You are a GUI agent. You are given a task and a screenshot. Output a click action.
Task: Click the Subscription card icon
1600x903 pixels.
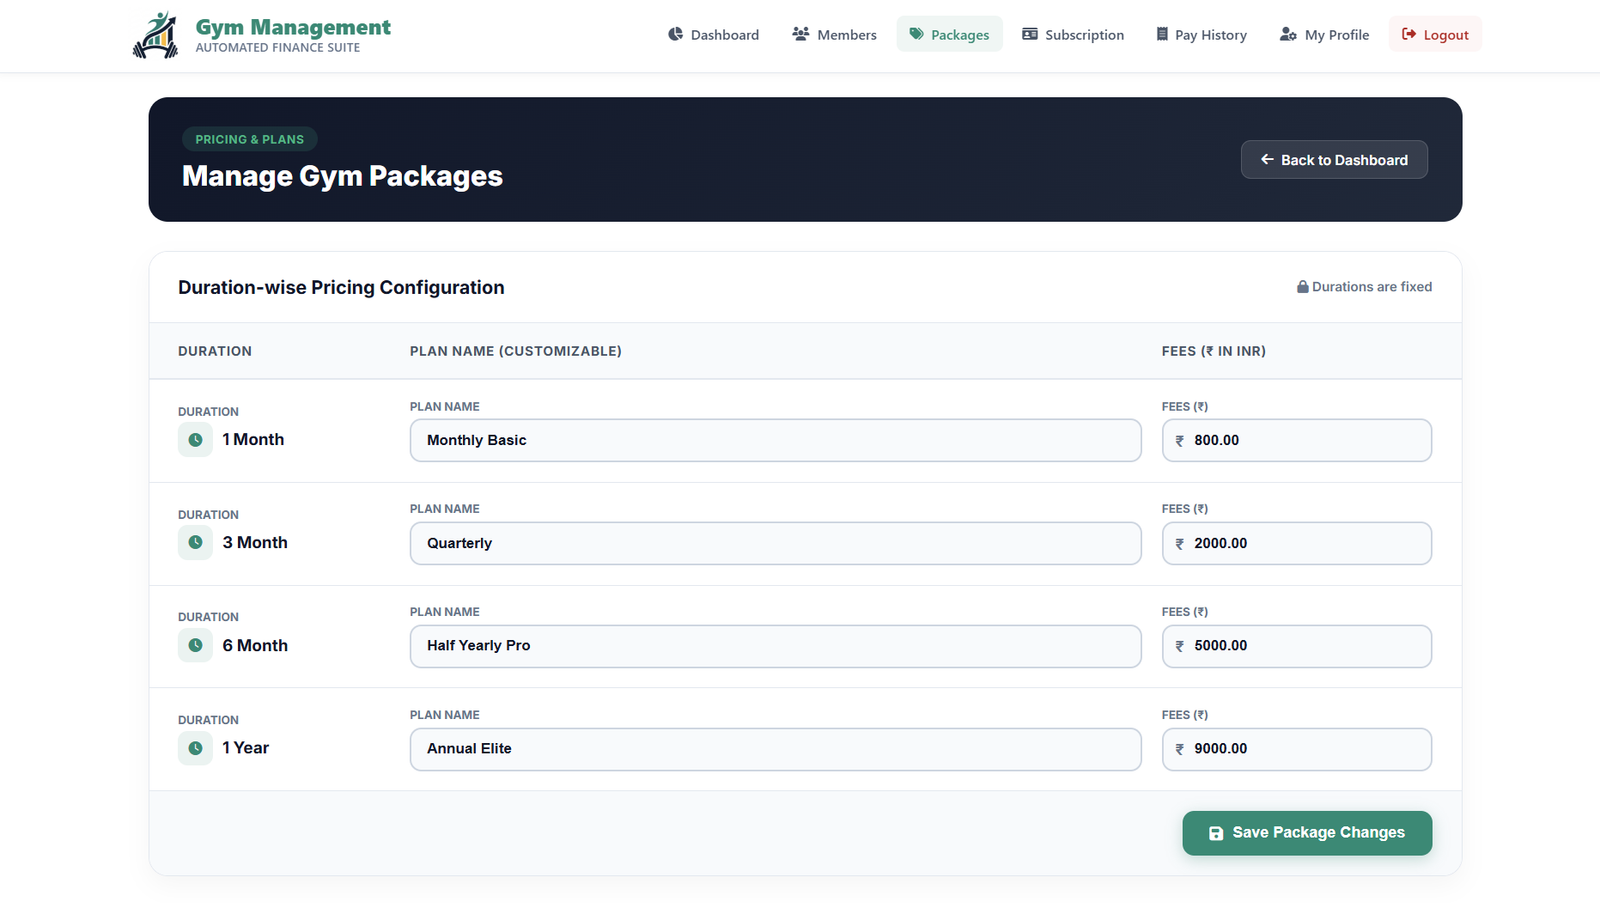point(1030,34)
